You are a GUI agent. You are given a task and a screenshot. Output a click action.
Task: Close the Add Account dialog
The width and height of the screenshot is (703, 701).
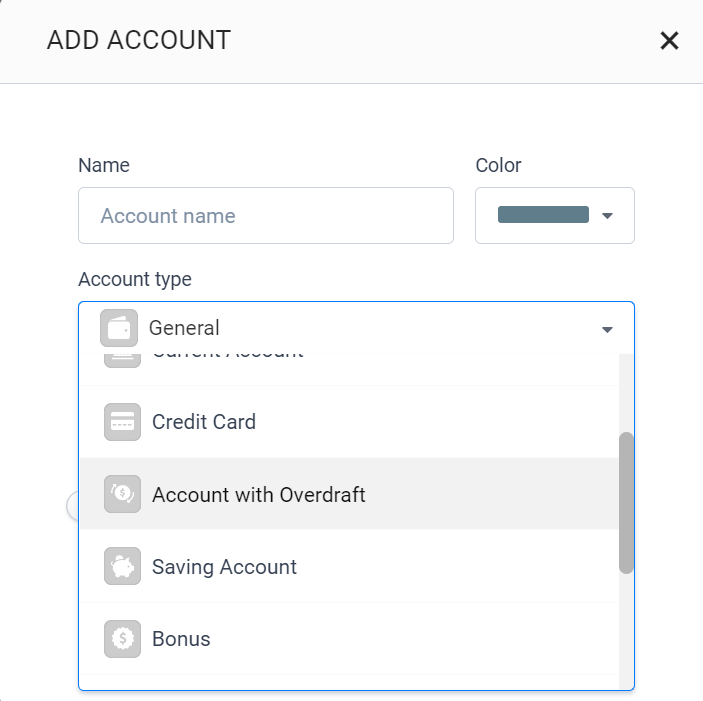pos(669,41)
